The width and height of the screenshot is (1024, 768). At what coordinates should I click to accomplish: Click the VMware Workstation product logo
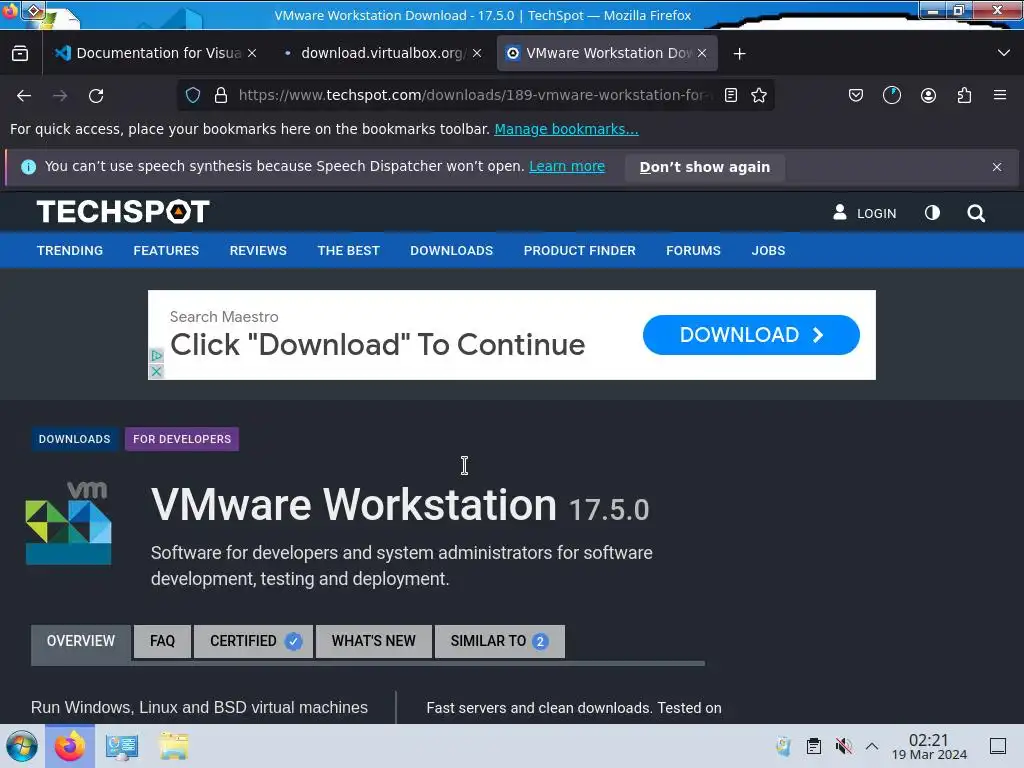tap(69, 523)
